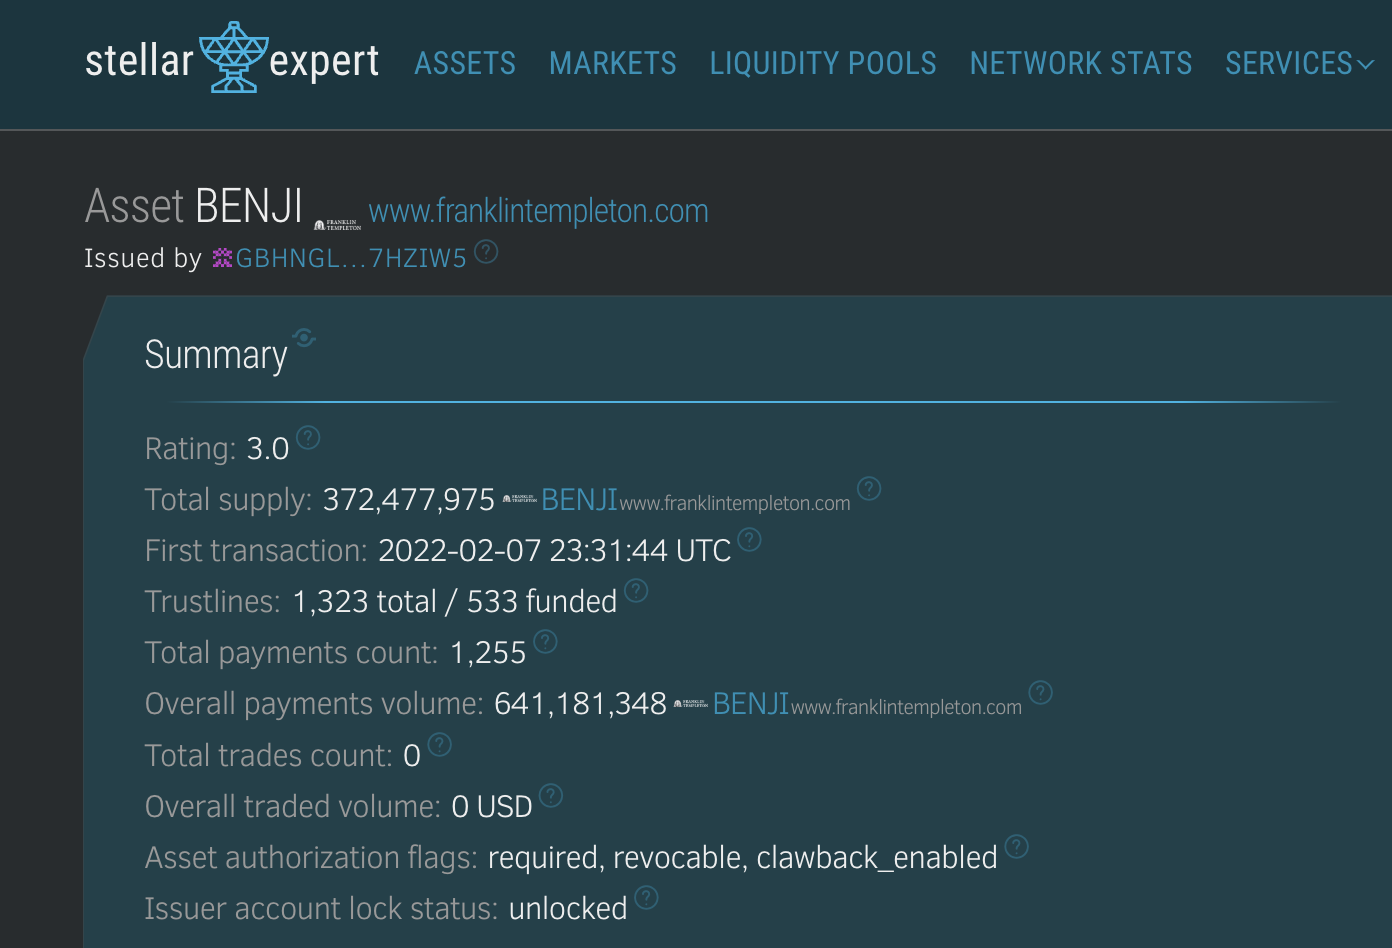Click the Overall traded volume question mark icon
Screen dimensions: 1392x948
[551, 795]
